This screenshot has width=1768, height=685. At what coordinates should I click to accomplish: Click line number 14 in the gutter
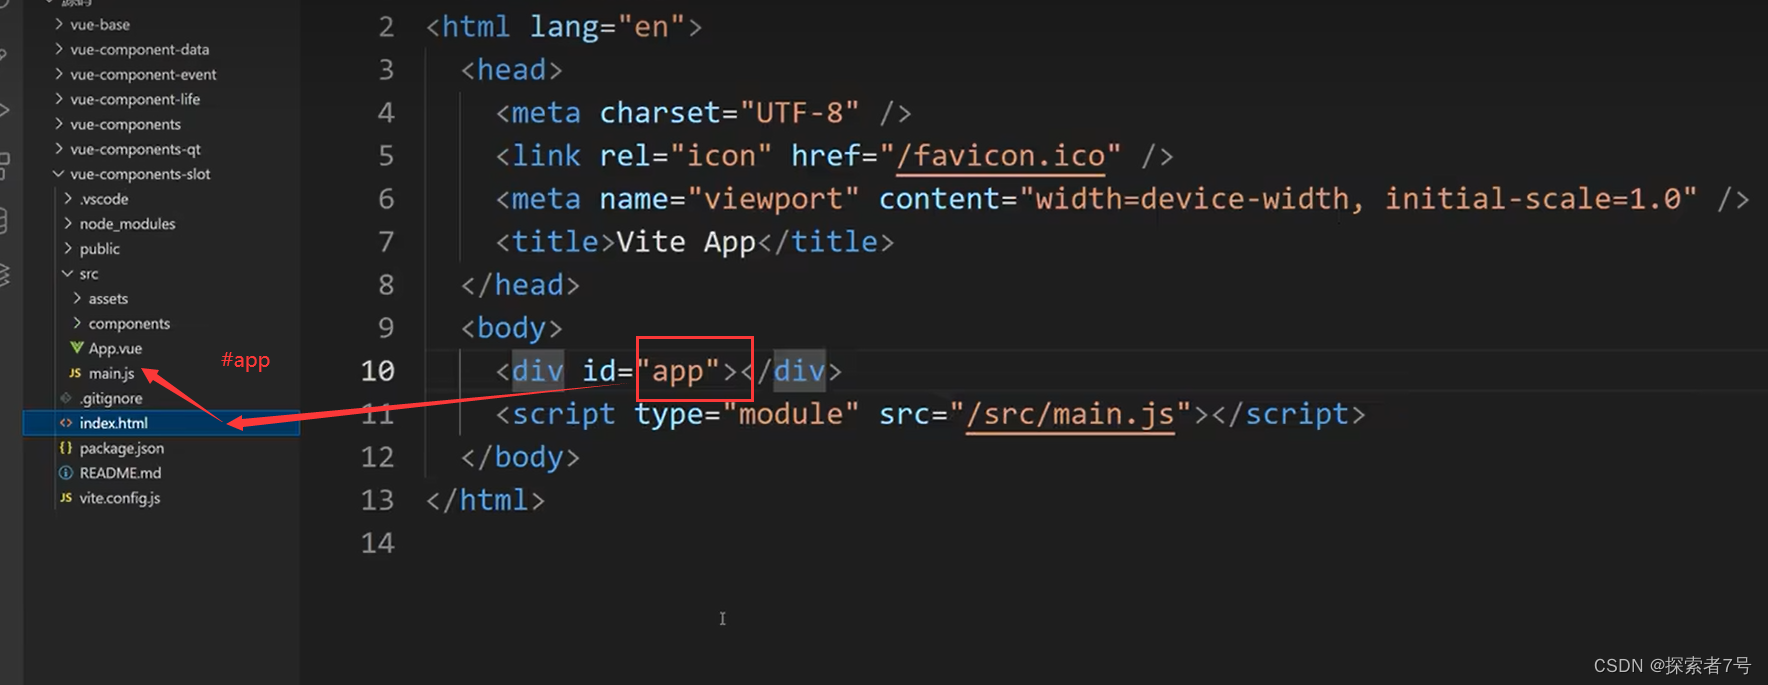coord(378,543)
